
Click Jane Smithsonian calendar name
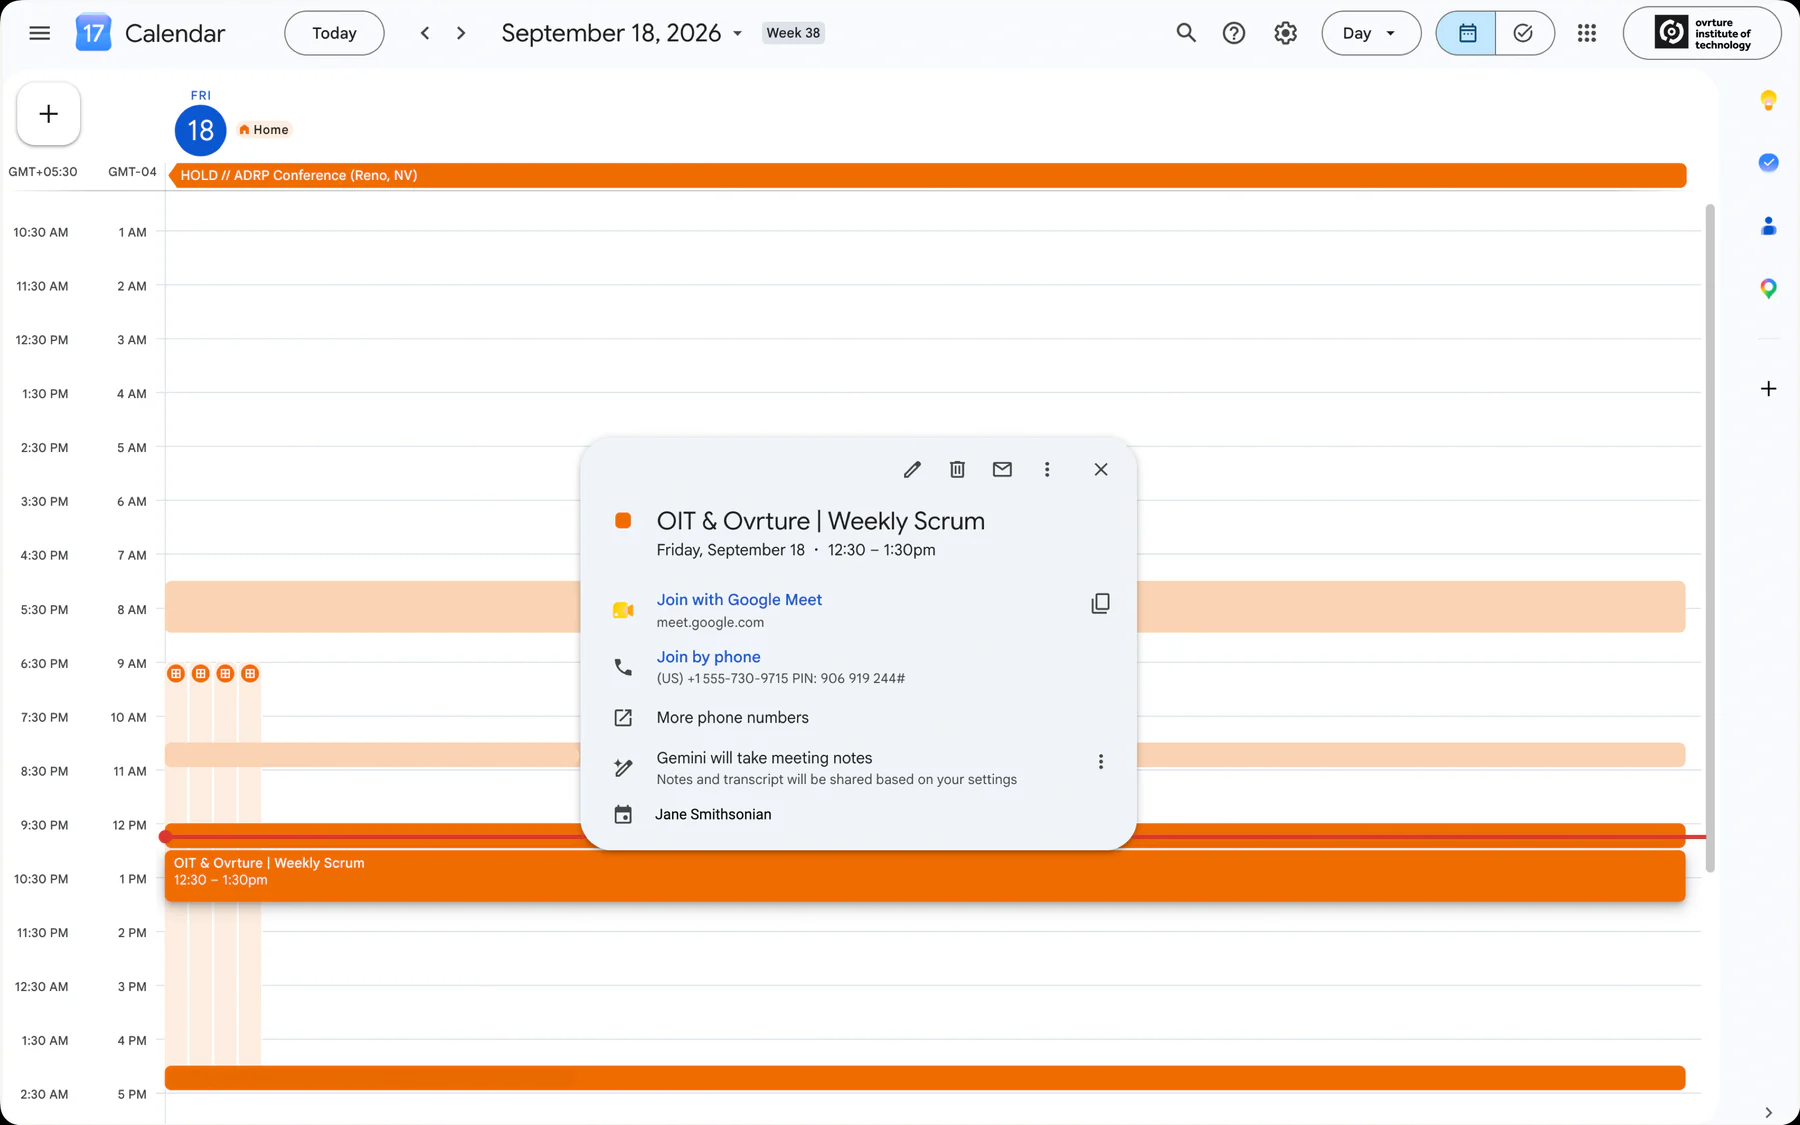[713, 815]
